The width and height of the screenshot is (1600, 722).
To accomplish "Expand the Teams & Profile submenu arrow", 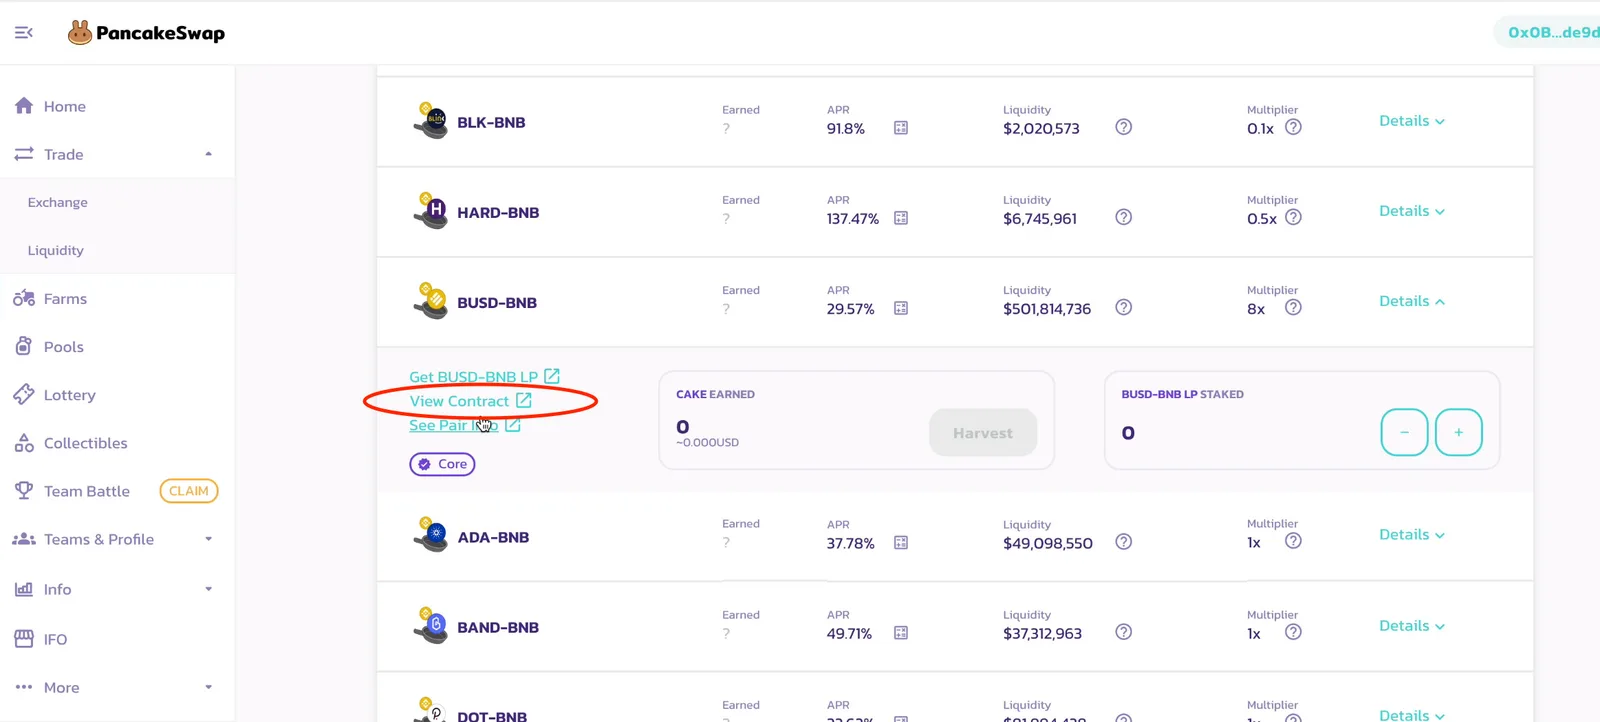I will 208,539.
